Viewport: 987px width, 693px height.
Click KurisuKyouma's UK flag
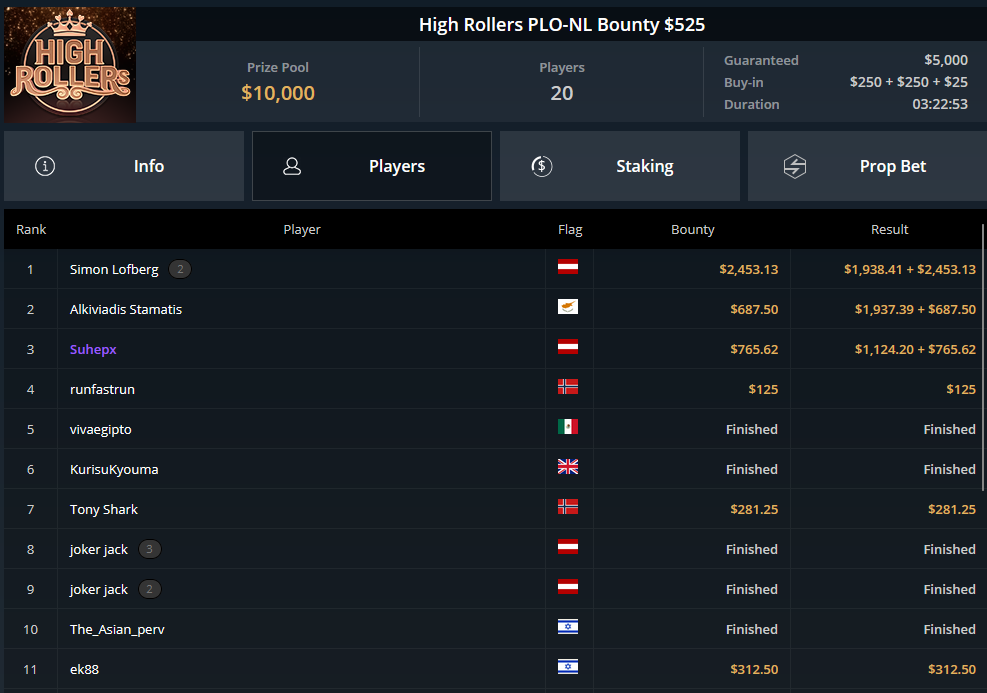(x=568, y=466)
